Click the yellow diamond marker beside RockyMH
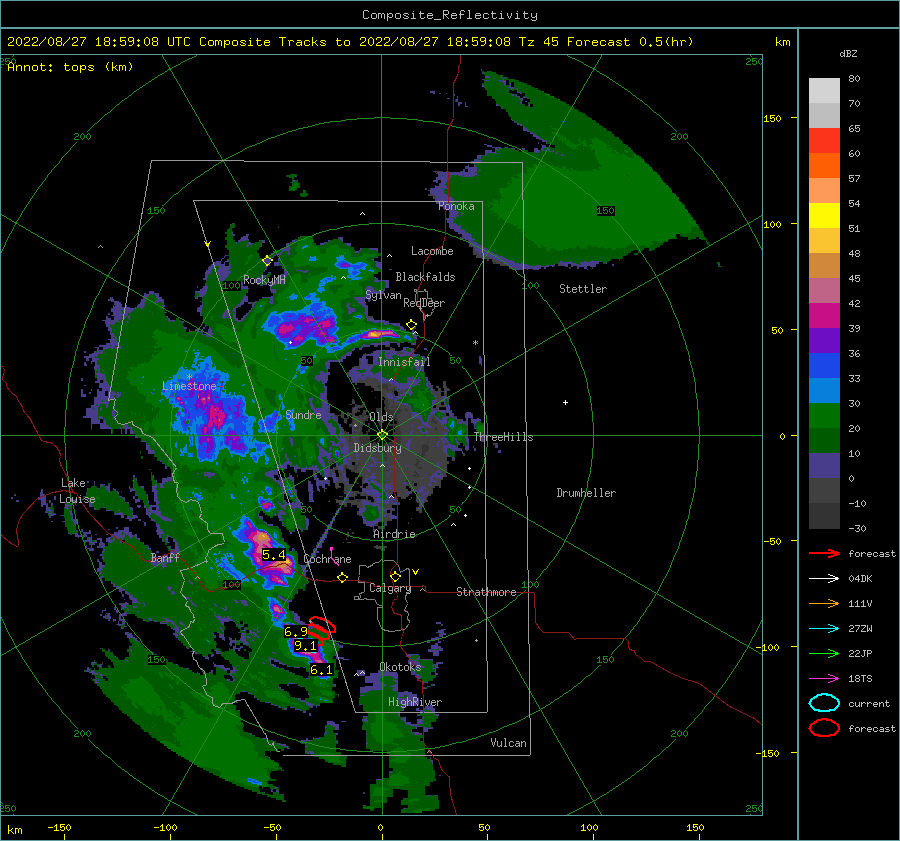The width and height of the screenshot is (900, 841). click(267, 261)
